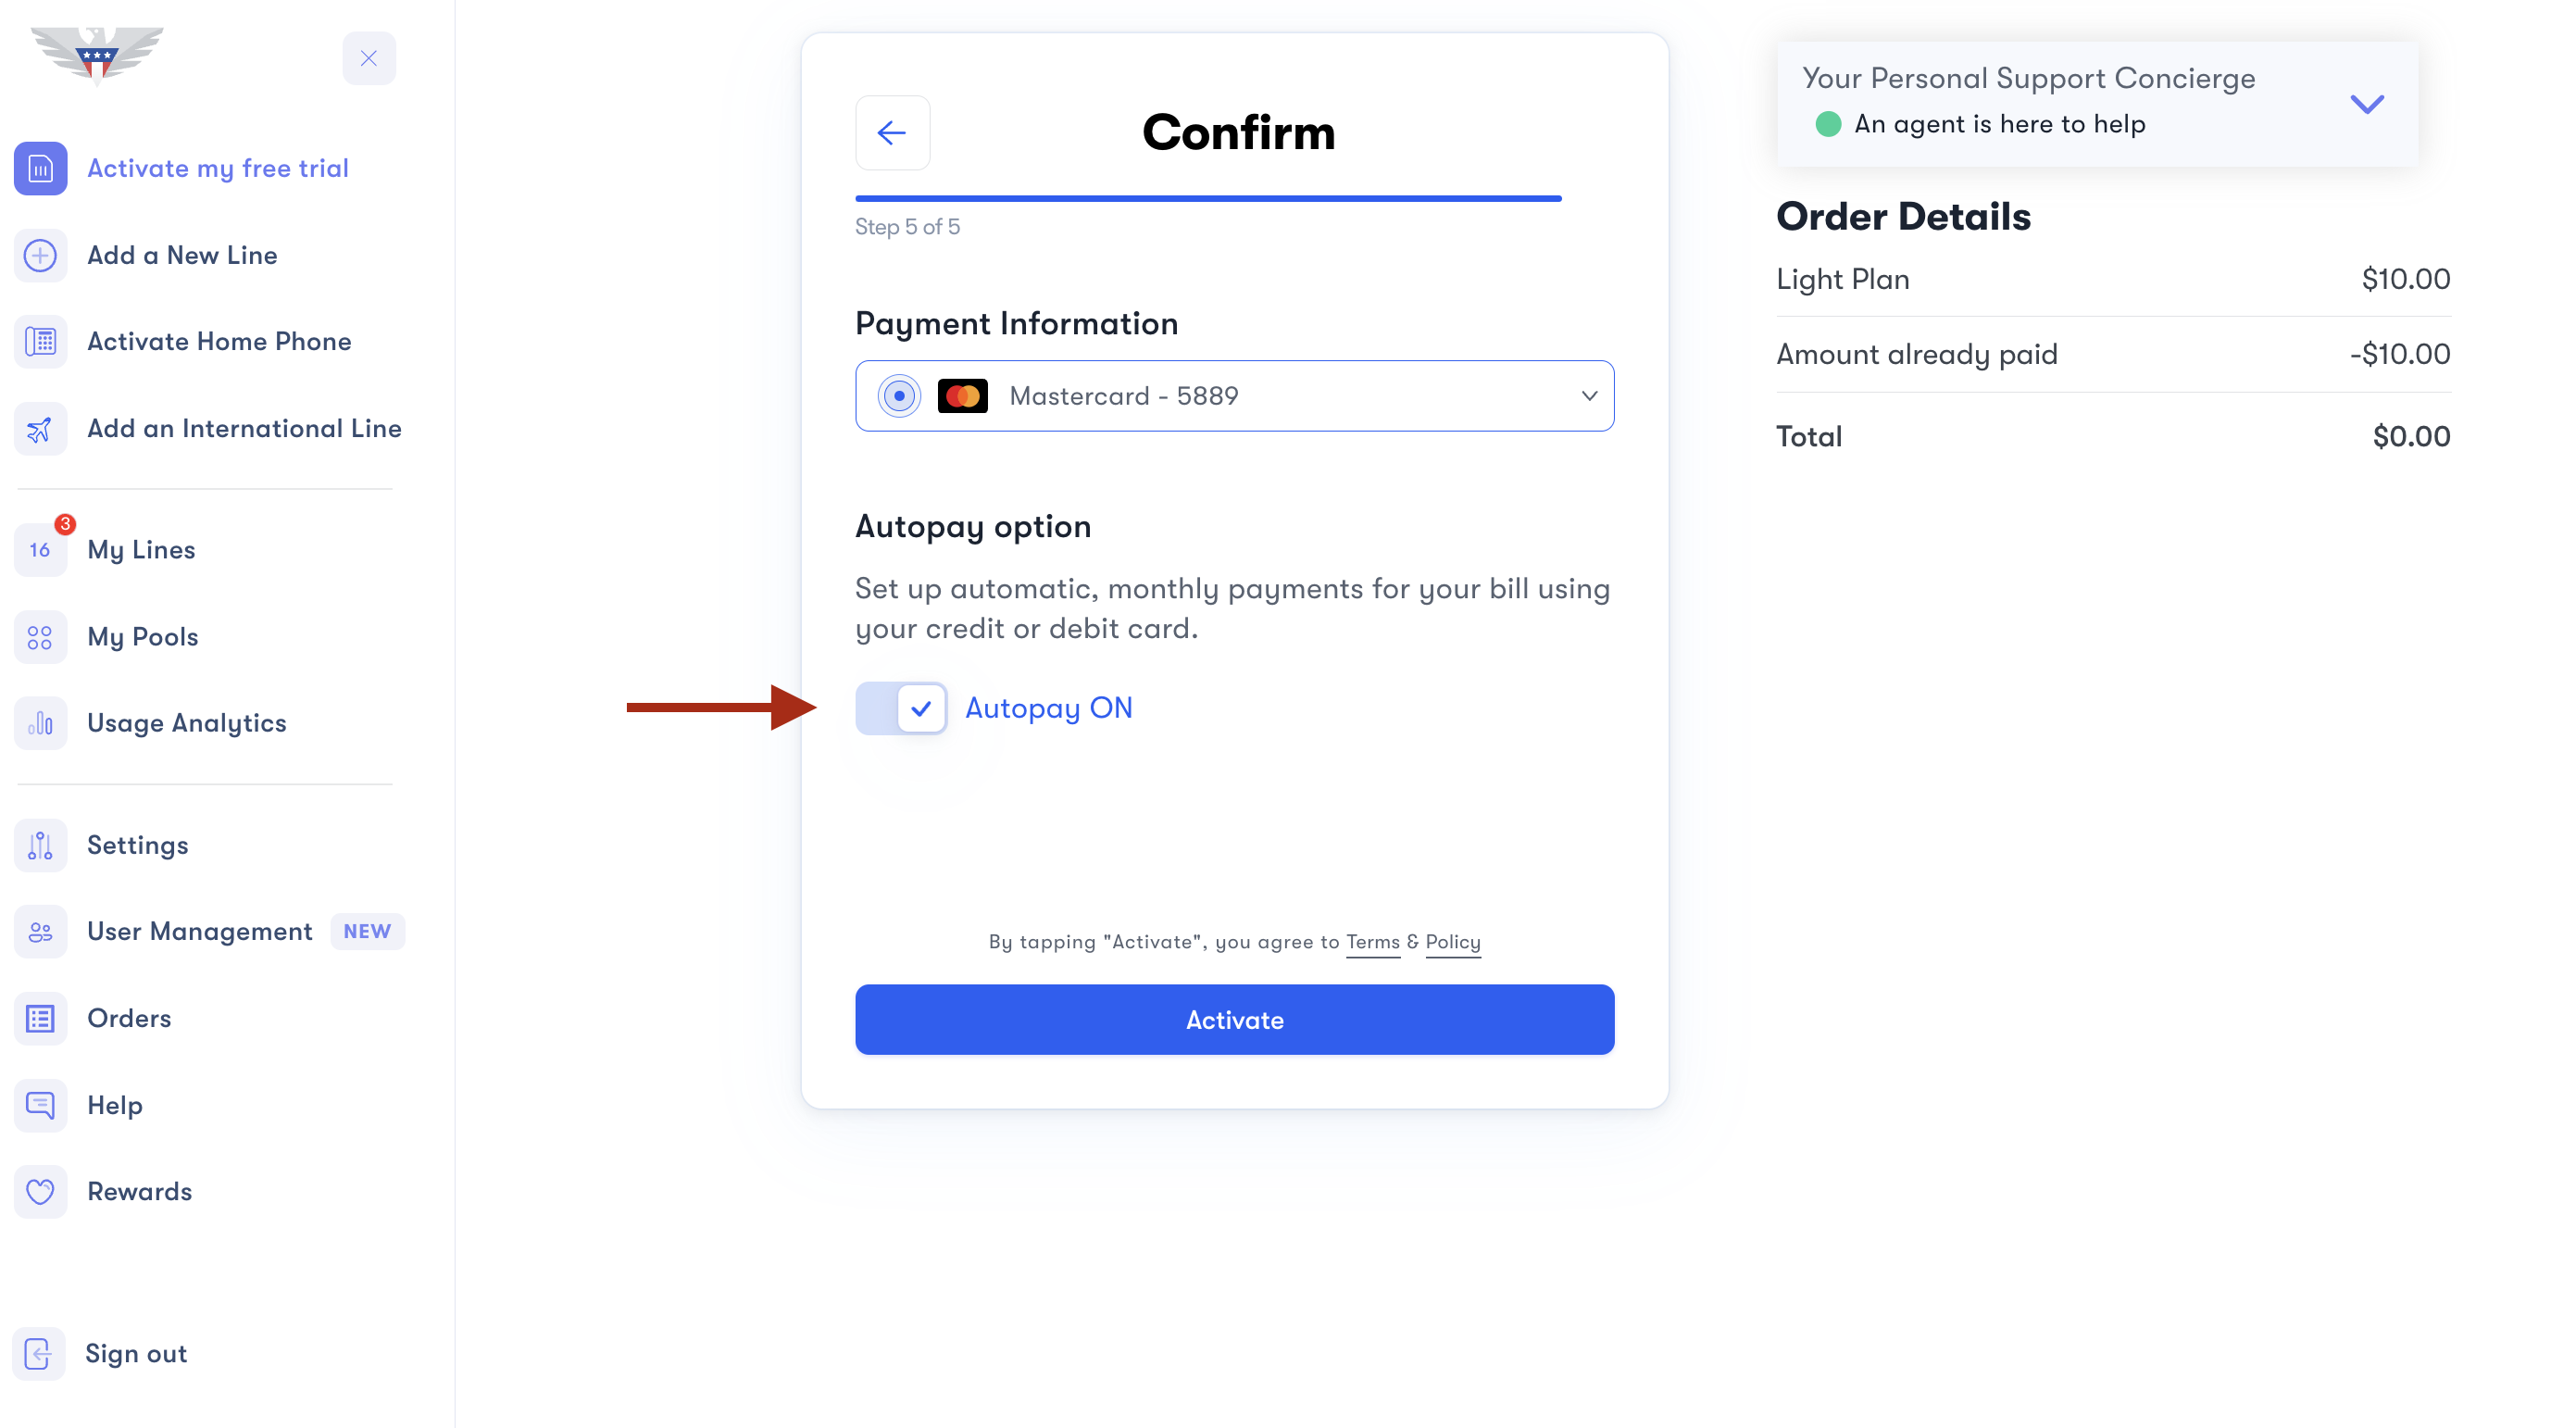Image resolution: width=2576 pixels, height=1428 pixels.
Task: Click the eagle logo in sidebar
Action: tap(96, 55)
